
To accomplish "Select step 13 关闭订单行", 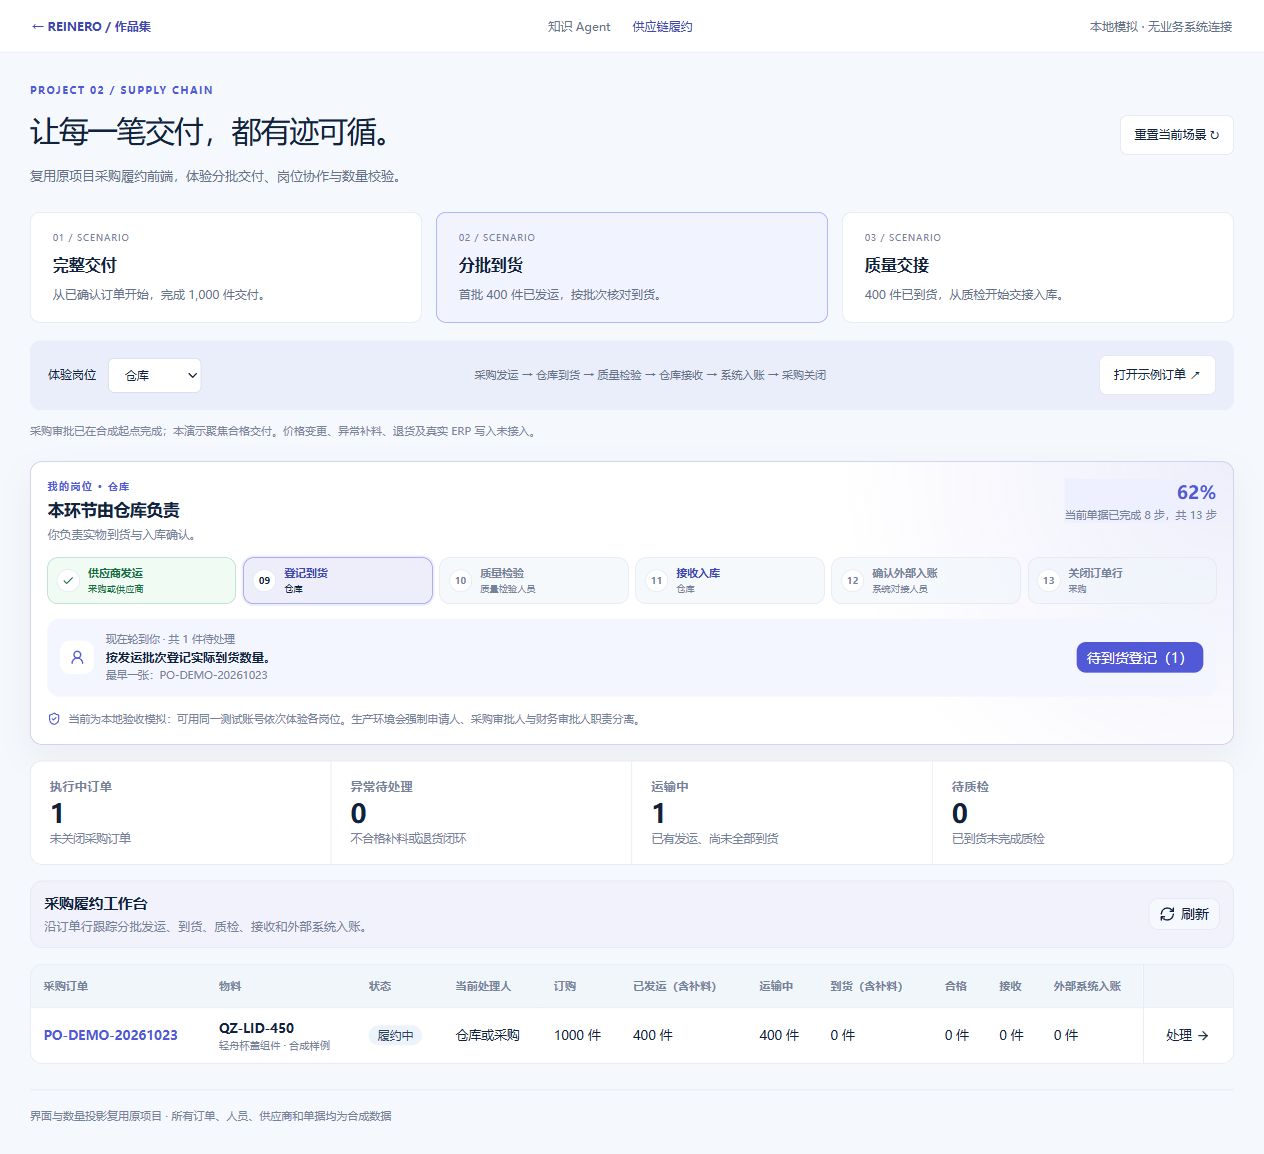I will coord(1122,580).
